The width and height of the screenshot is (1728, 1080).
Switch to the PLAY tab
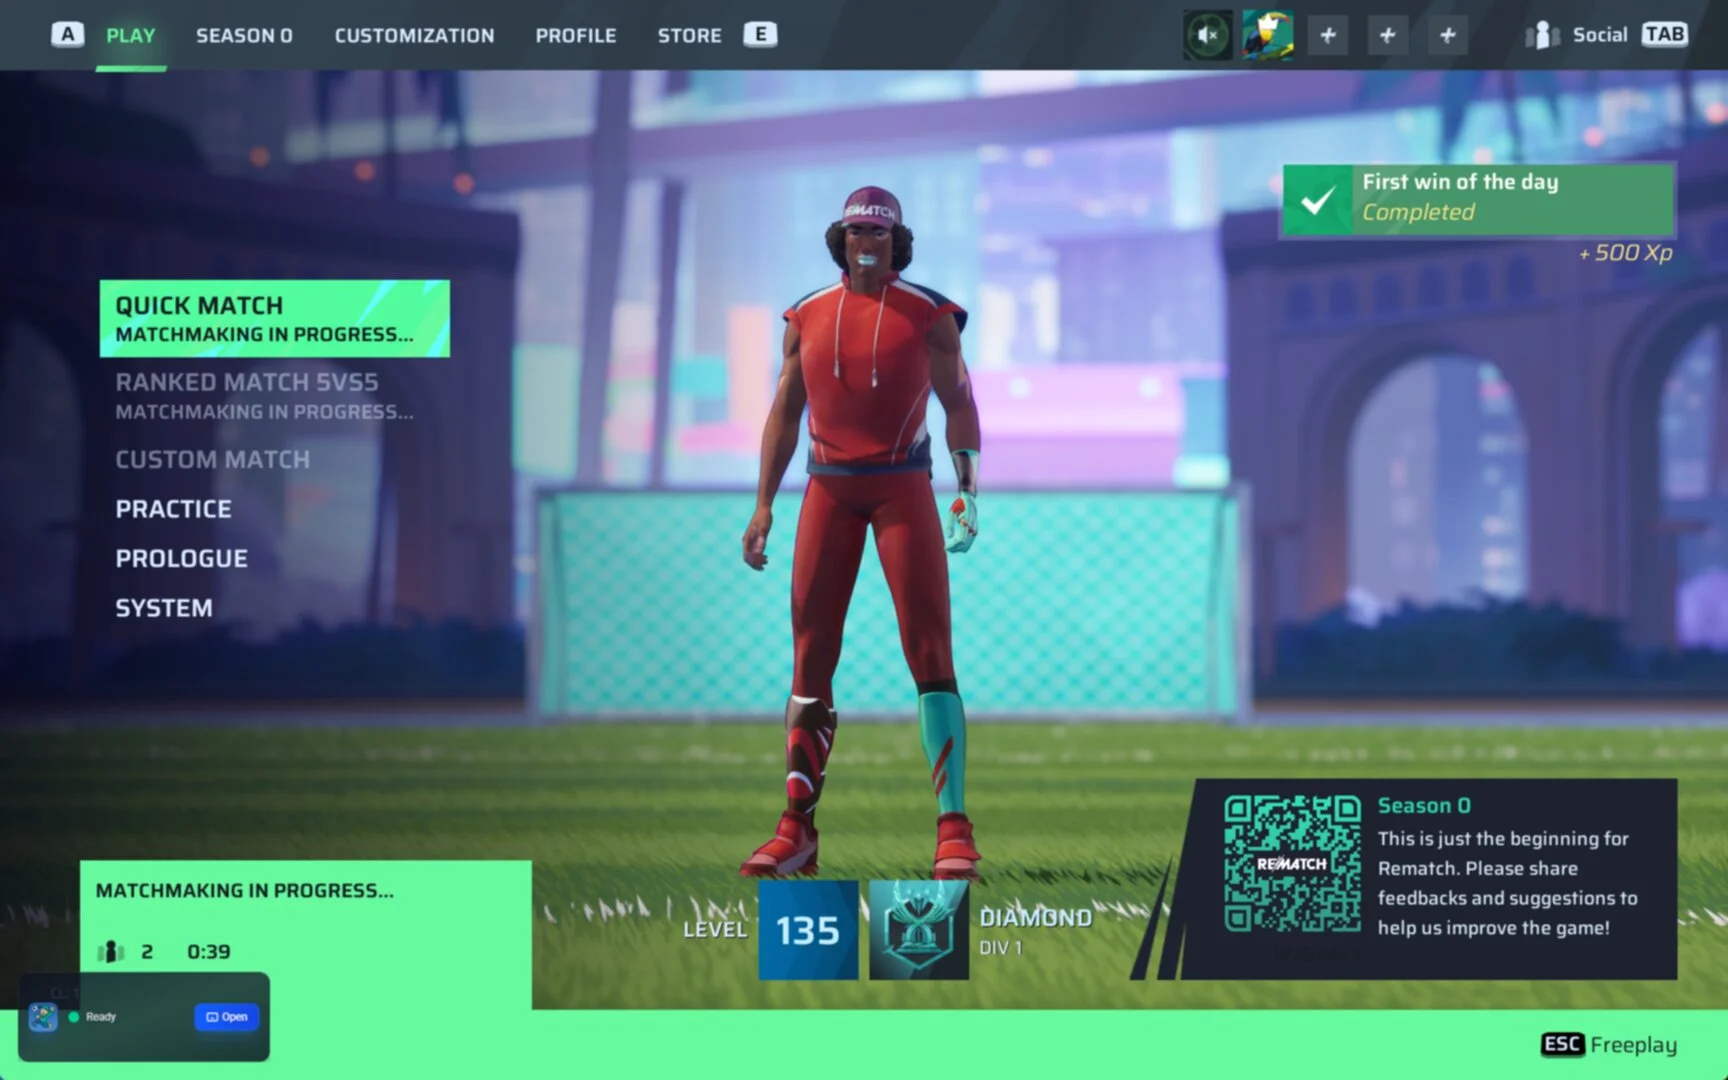click(x=131, y=36)
